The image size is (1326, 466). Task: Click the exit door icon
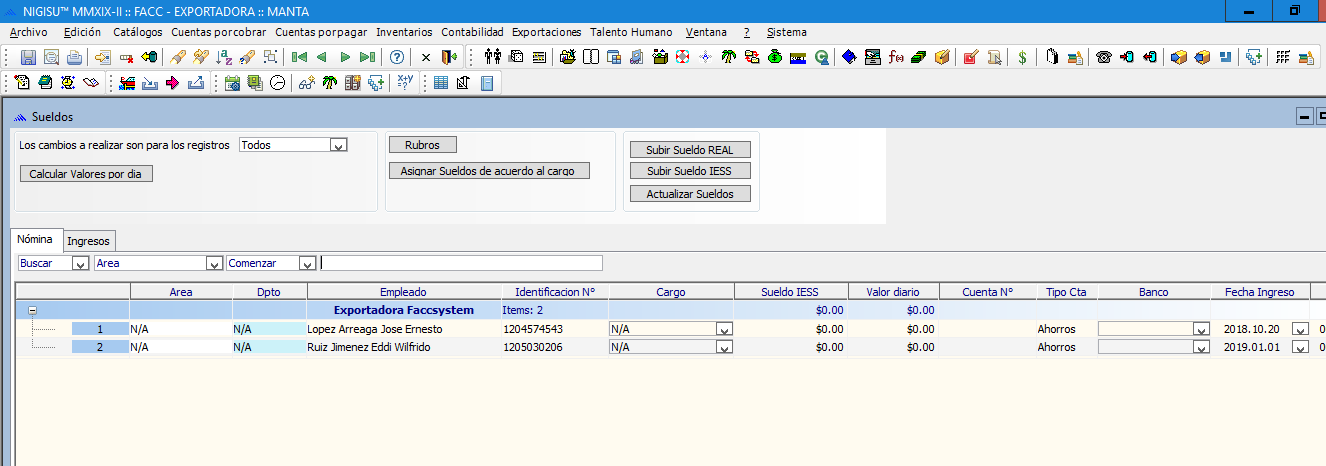449,57
